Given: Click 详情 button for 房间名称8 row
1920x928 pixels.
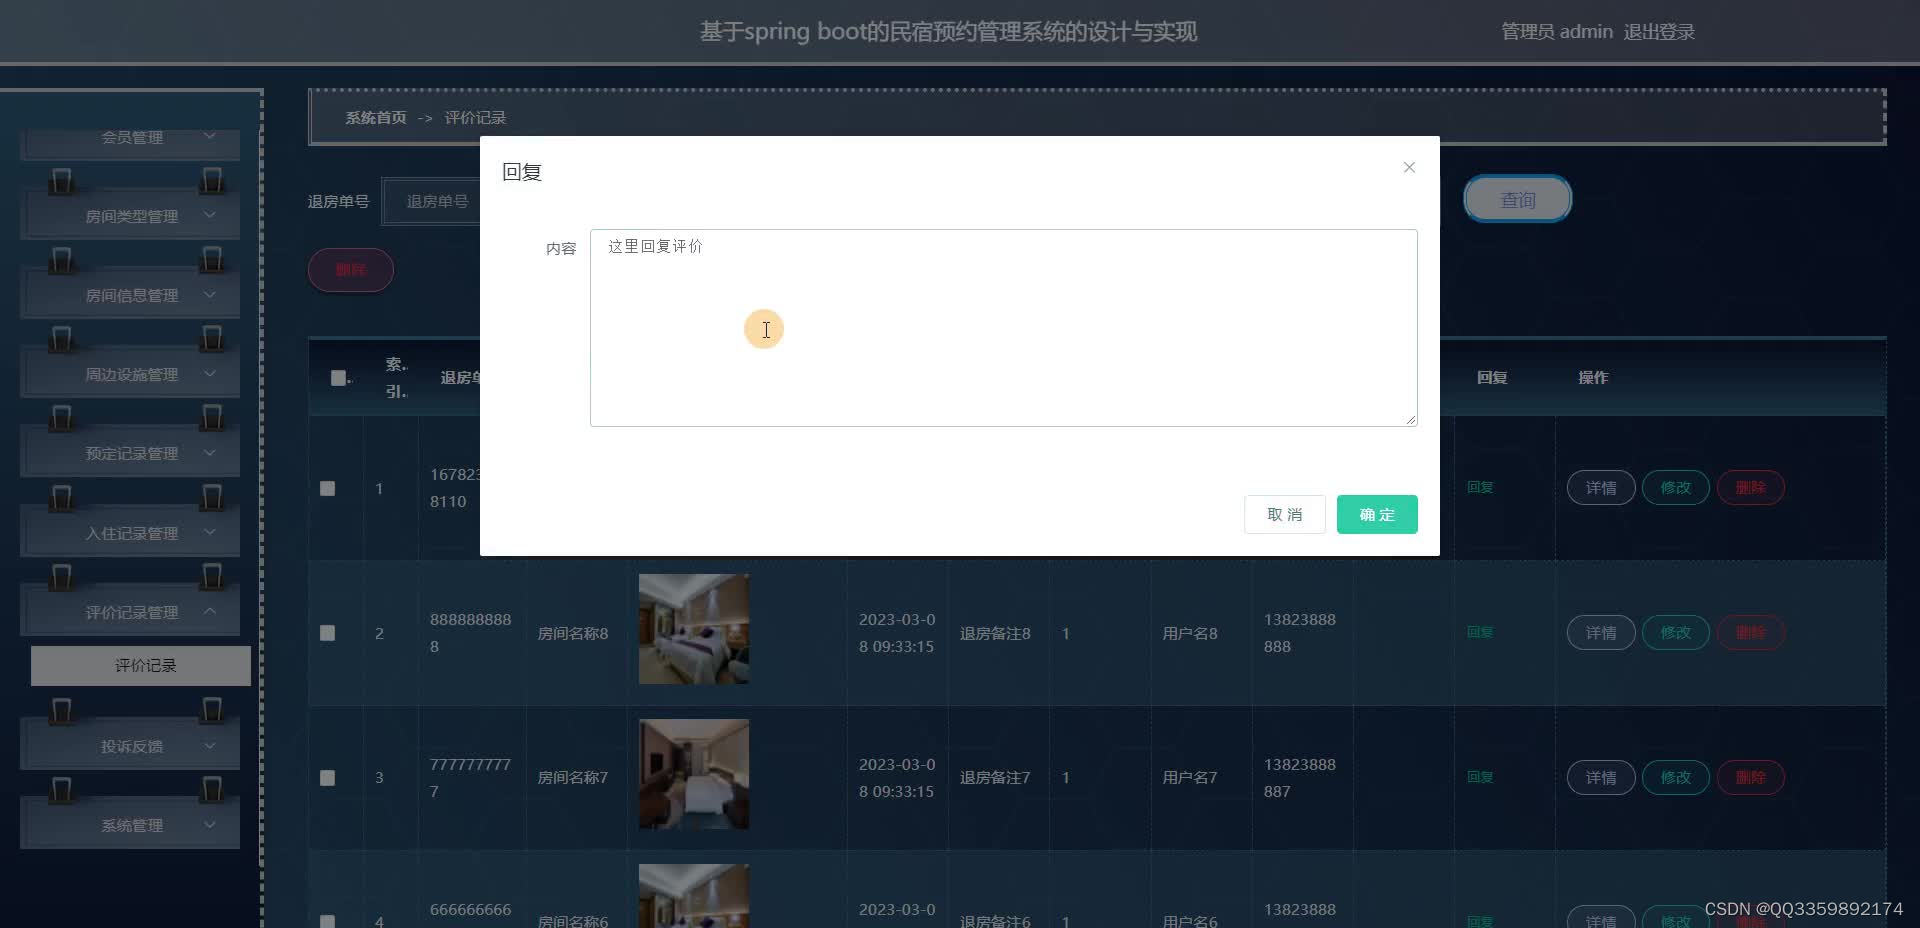Looking at the screenshot, I should point(1601,633).
